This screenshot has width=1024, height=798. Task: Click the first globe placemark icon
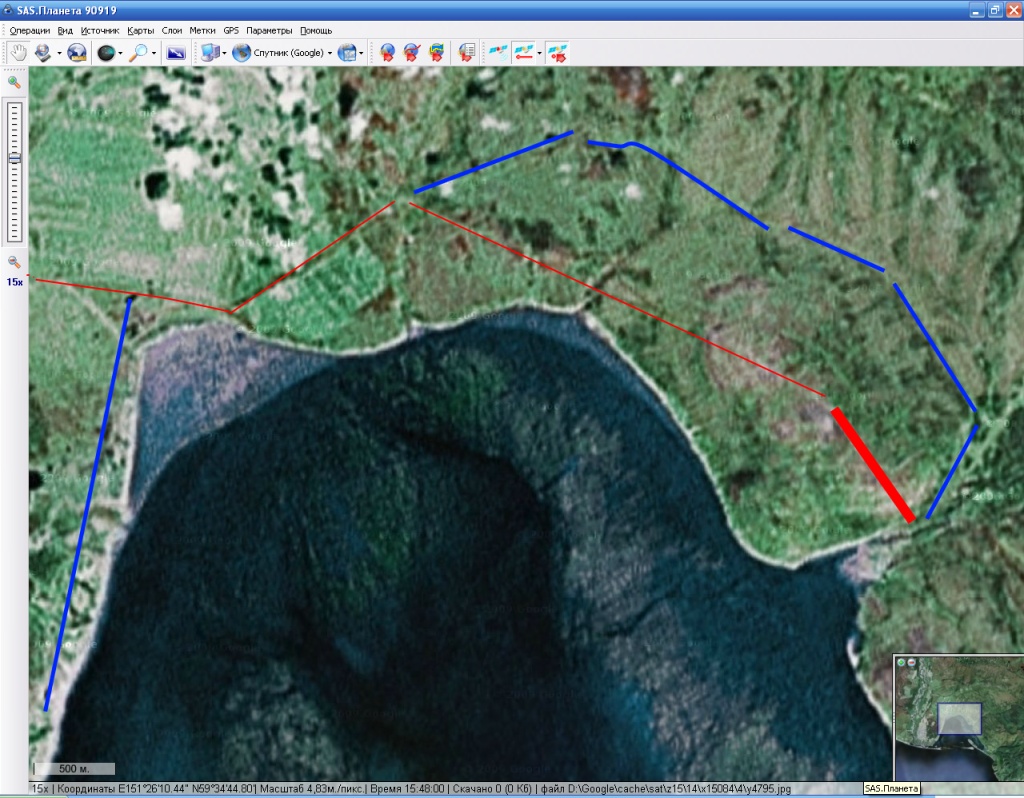pyautogui.click(x=388, y=52)
